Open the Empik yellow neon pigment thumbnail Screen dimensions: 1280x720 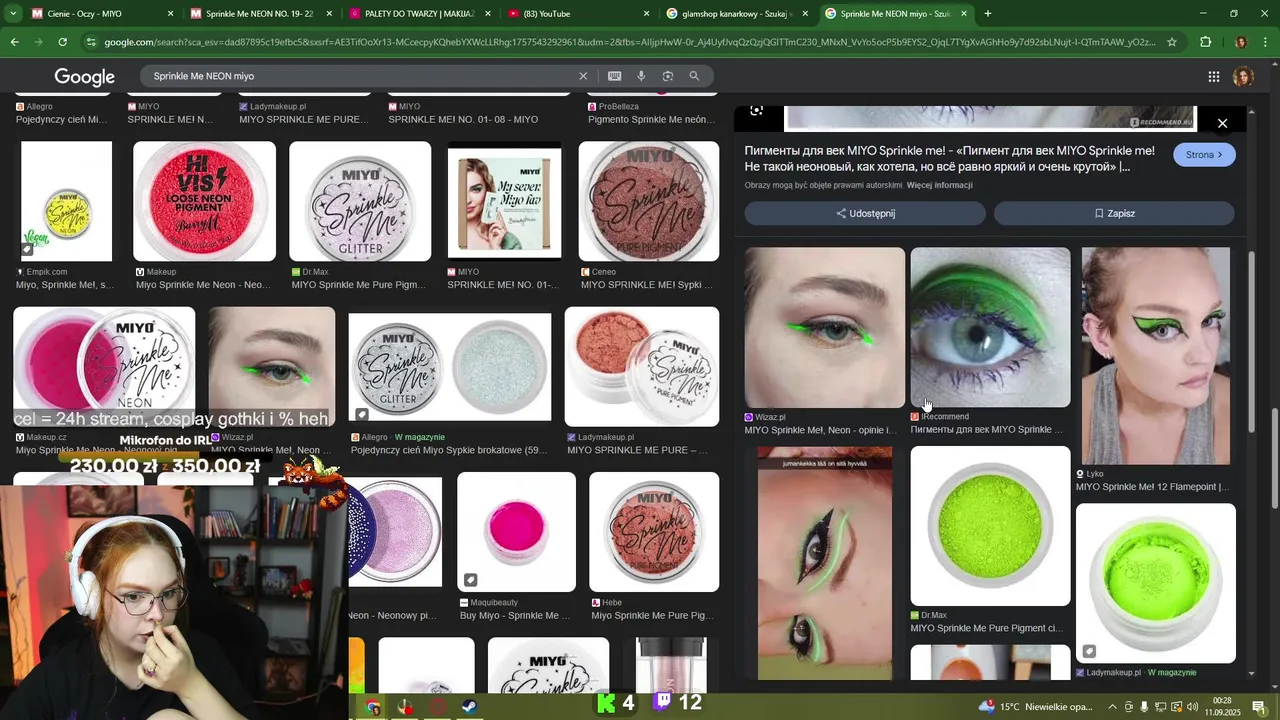tap(67, 201)
